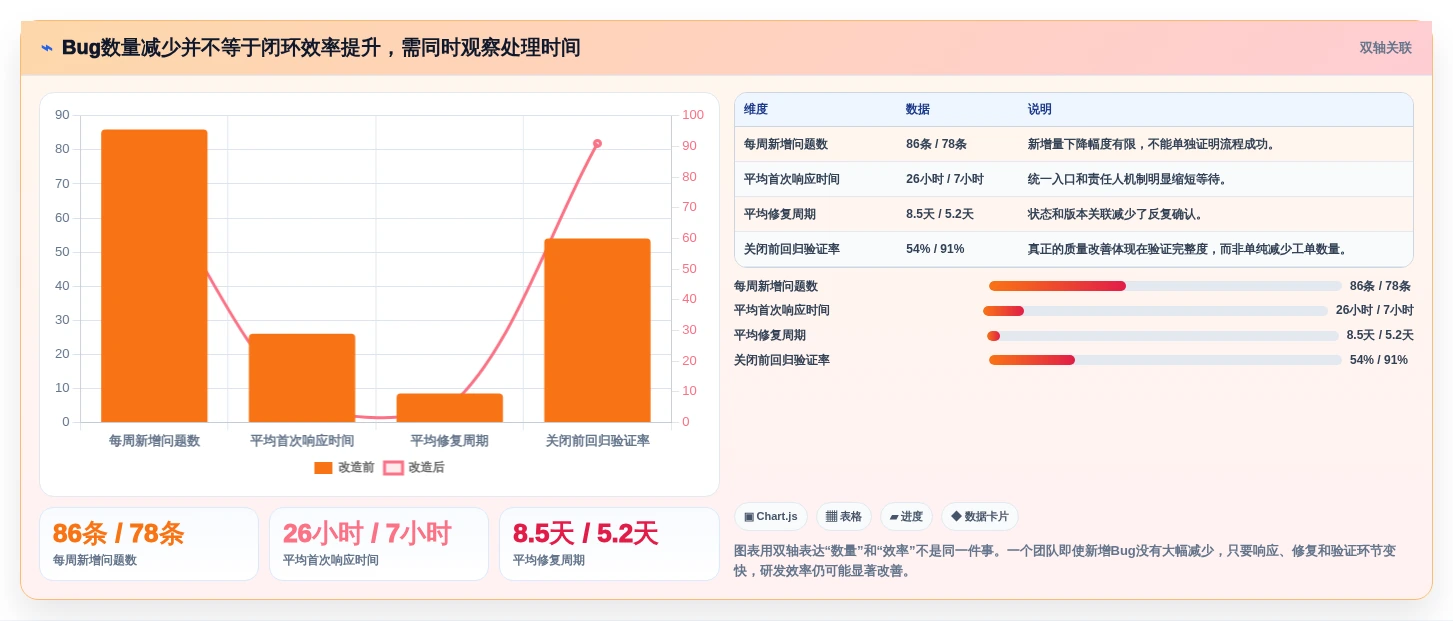The height and width of the screenshot is (621, 1453).
Task: Click table cell 每周新增问题数
Action: pyautogui.click(x=786, y=144)
